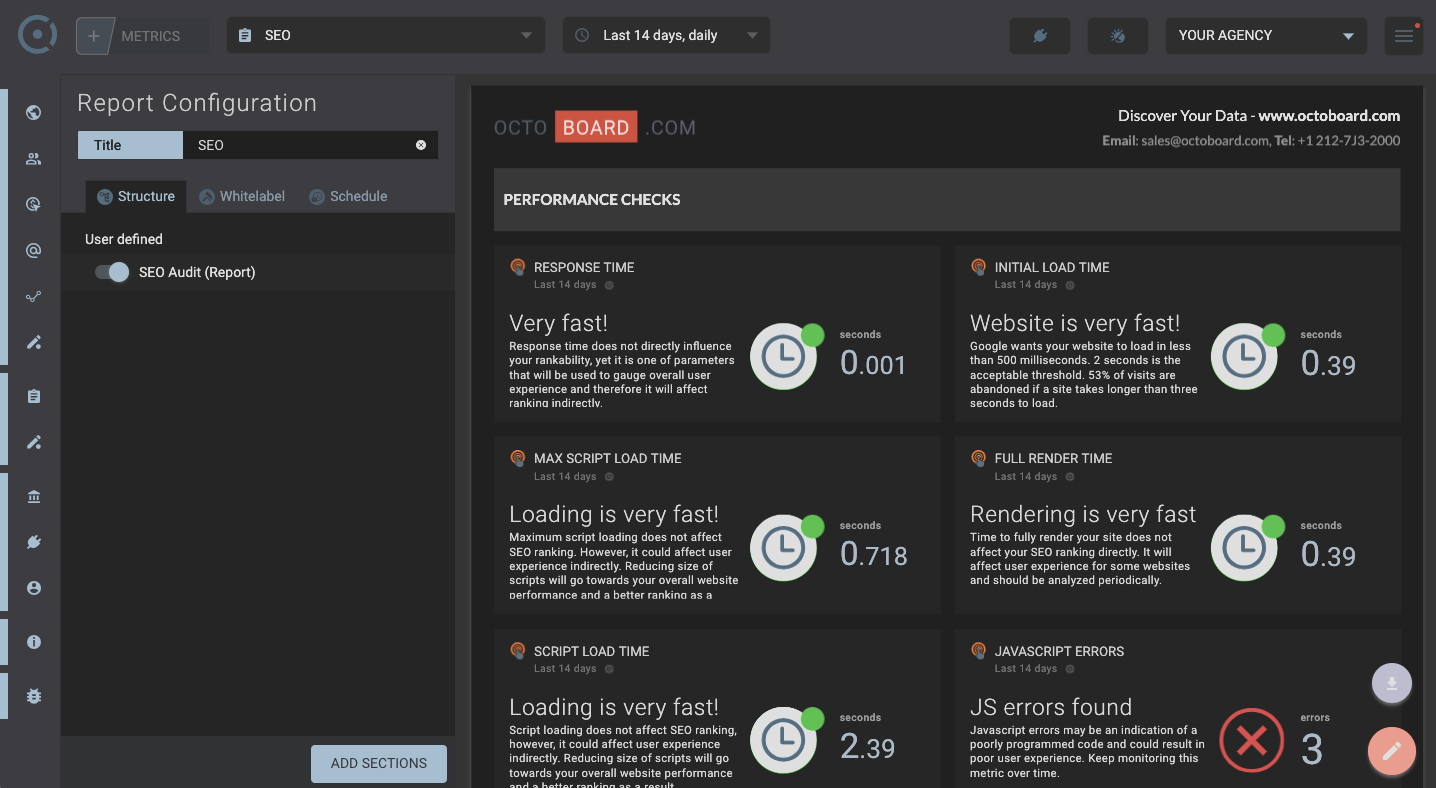Click the RESPONSE TIME widget icon
Screen dimensions: 1436x788
[518, 267]
